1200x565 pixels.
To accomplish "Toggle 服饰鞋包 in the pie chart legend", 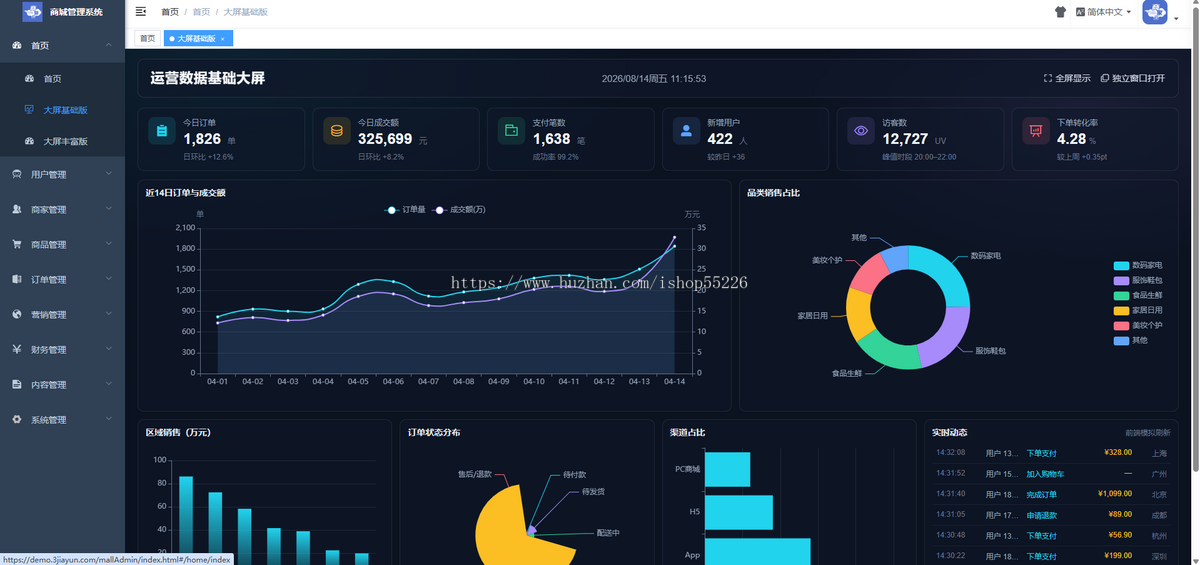I will tap(1138, 280).
